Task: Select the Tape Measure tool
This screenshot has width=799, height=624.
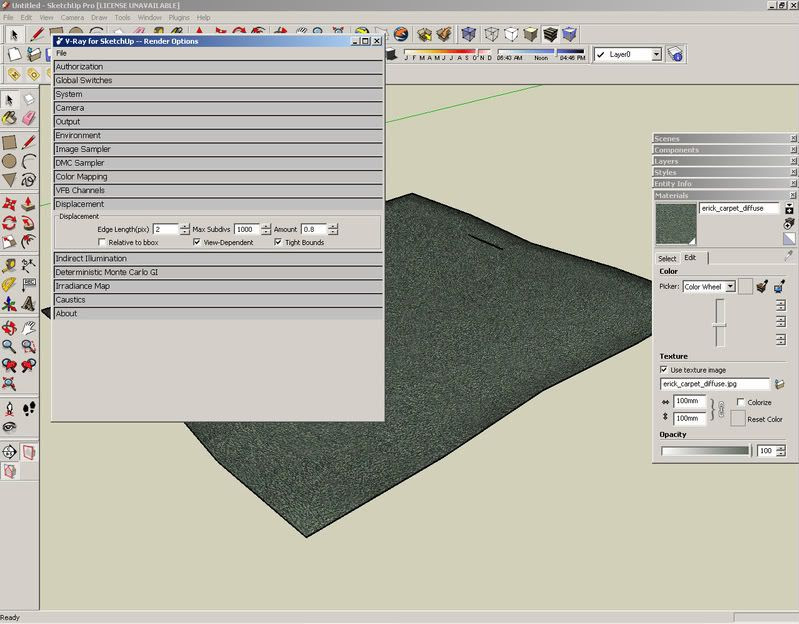Action: [x=9, y=265]
